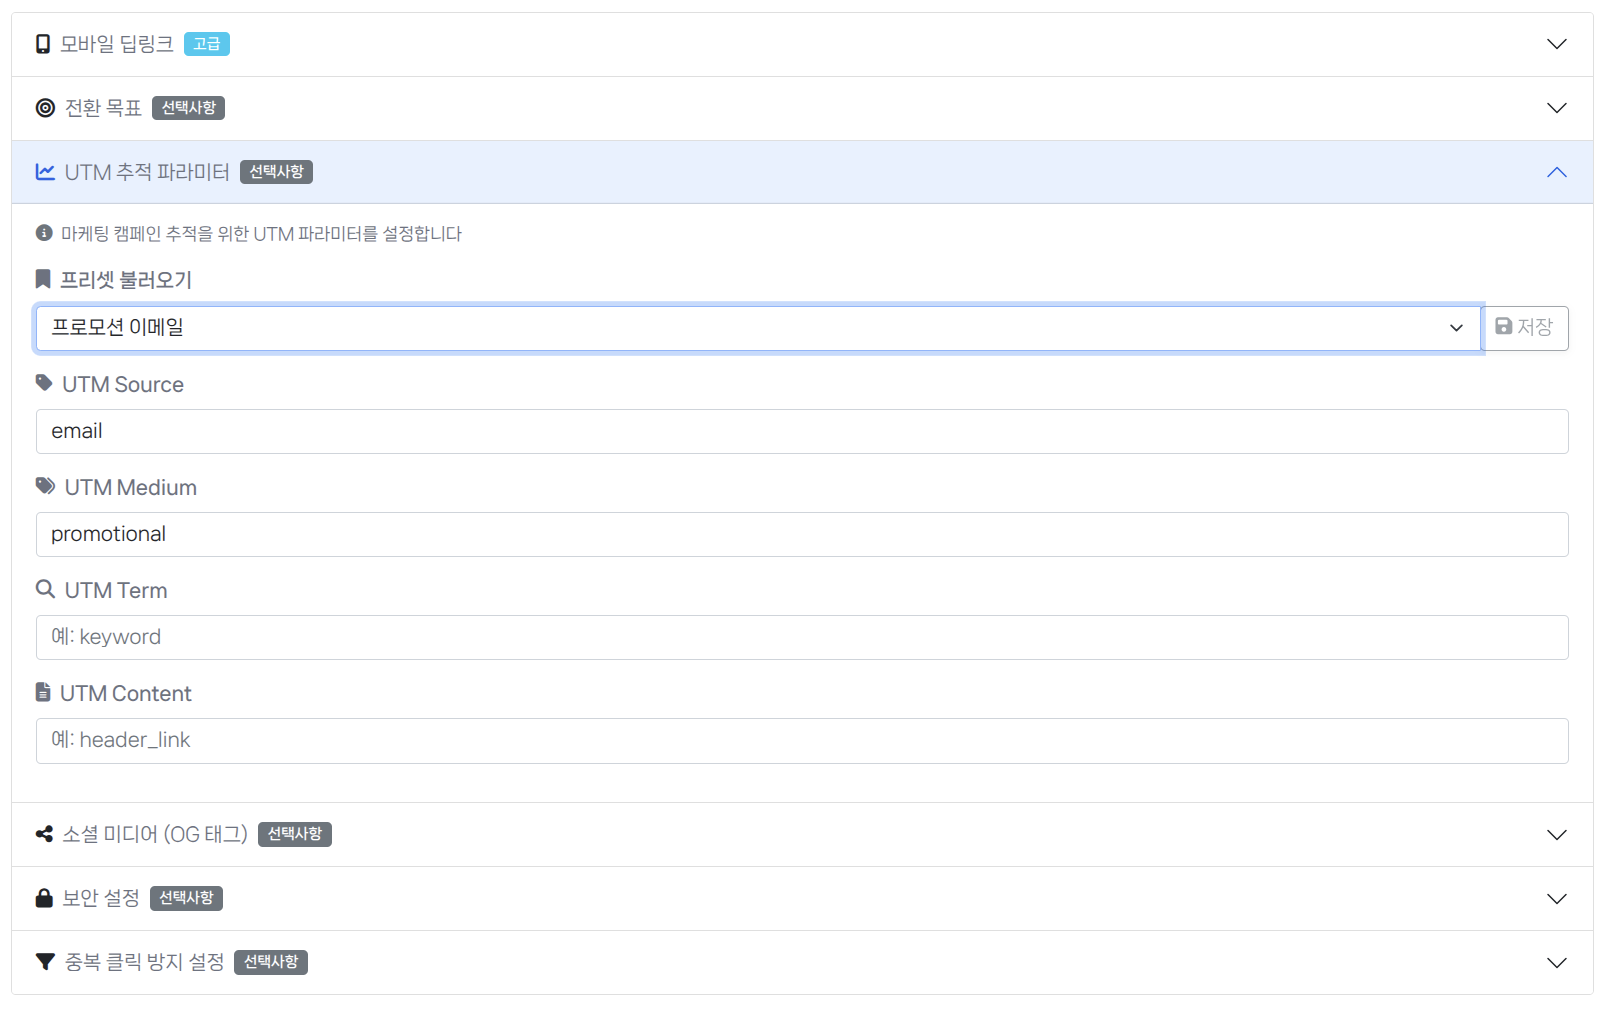Click the info icon beside UTM description
The image size is (1615, 1011).
coord(44,233)
